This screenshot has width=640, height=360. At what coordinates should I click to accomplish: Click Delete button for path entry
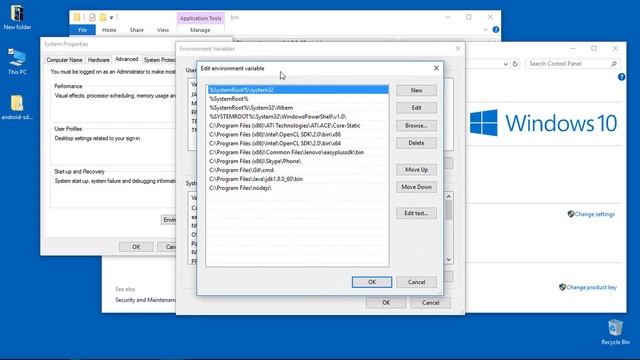click(x=416, y=143)
